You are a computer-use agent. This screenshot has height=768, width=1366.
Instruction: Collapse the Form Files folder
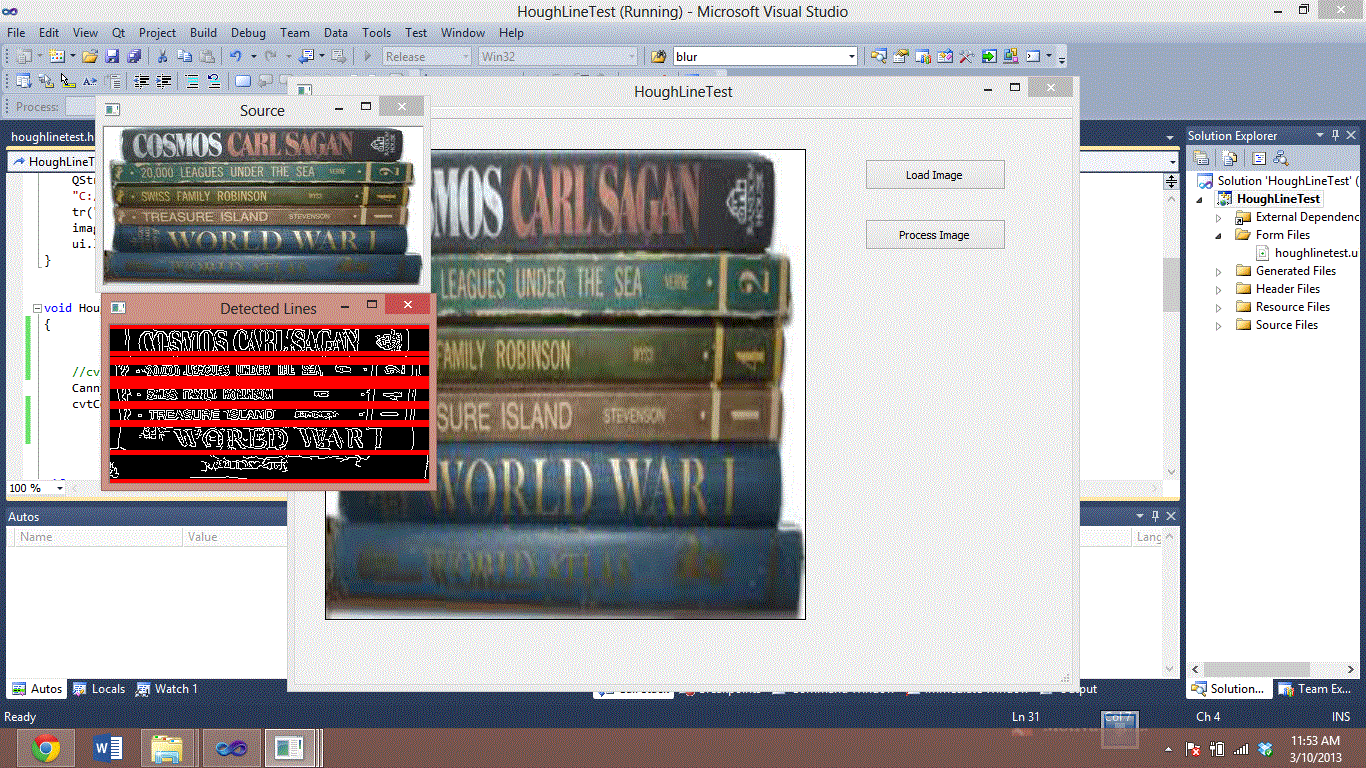click(1218, 235)
